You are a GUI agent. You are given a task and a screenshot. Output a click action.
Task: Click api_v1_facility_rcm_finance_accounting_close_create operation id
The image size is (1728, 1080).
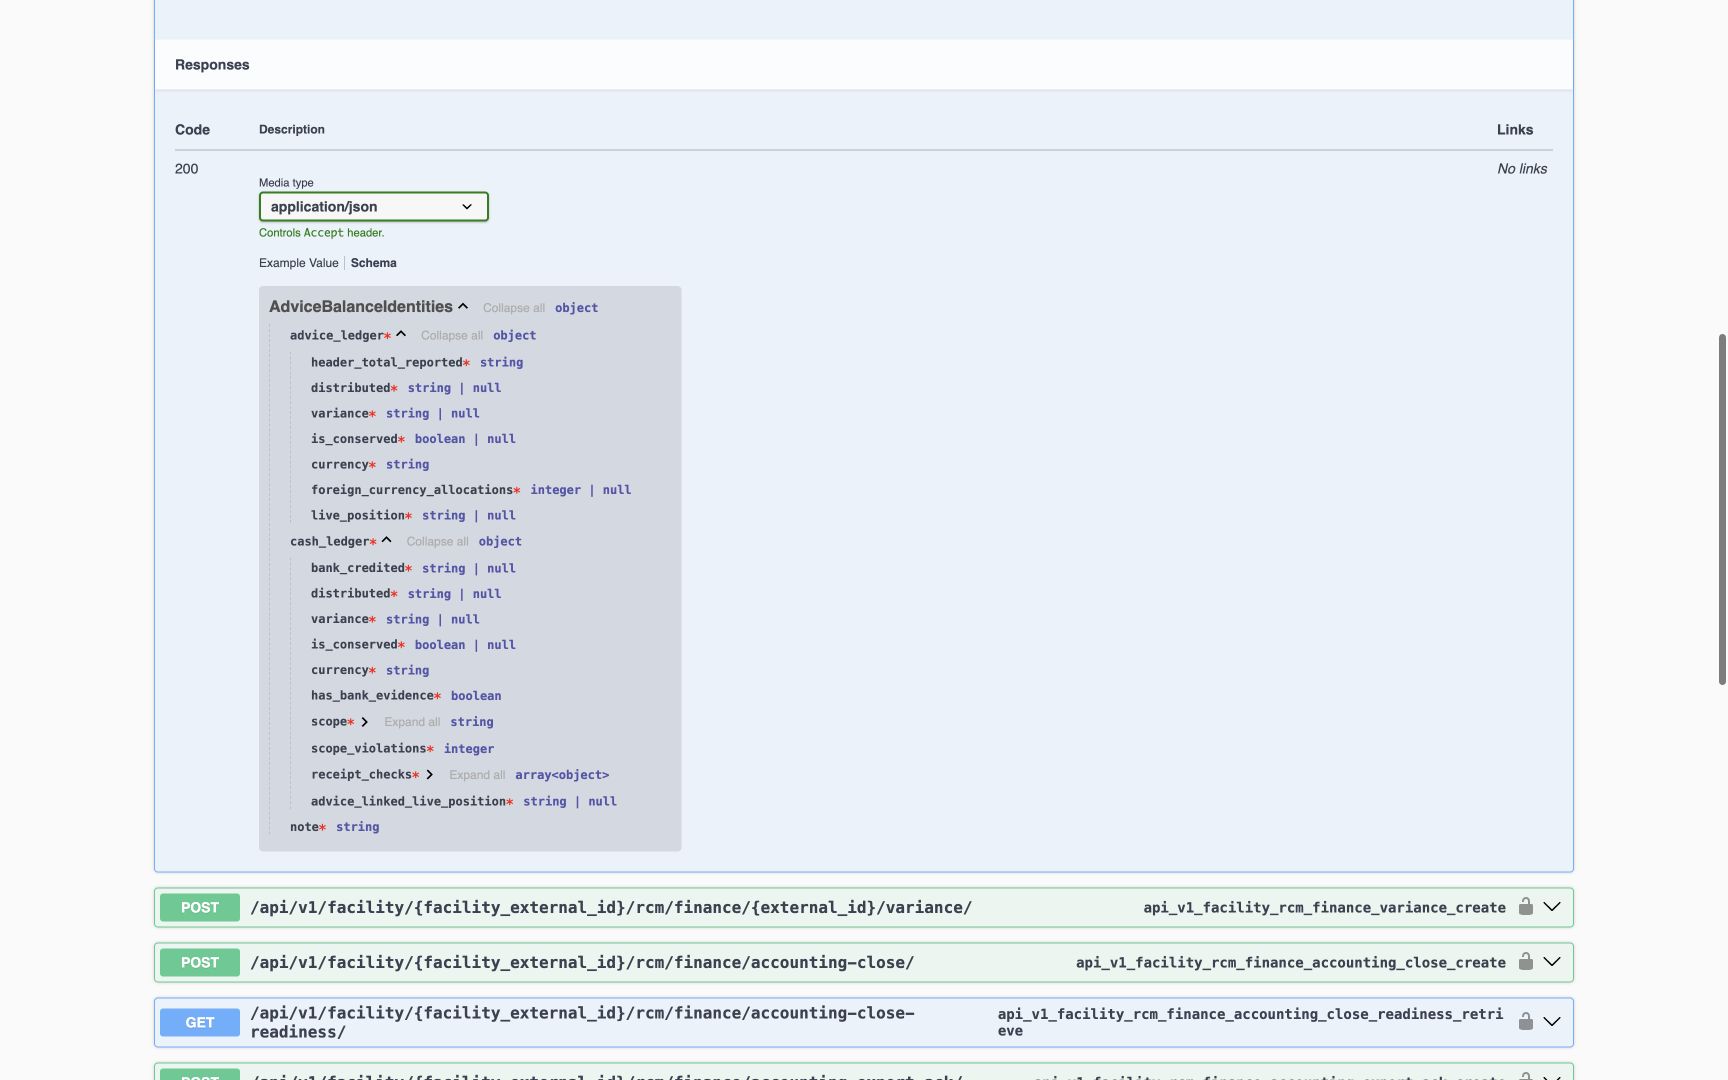click(x=1290, y=963)
